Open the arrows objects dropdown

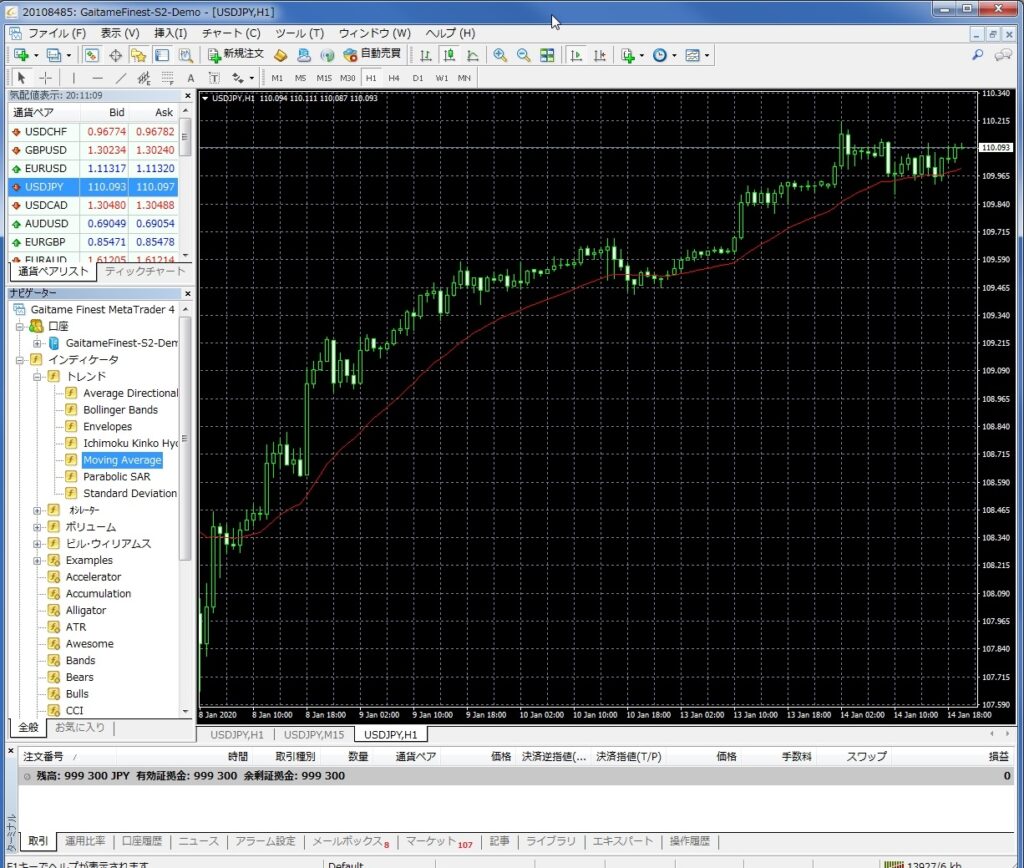(x=242, y=78)
